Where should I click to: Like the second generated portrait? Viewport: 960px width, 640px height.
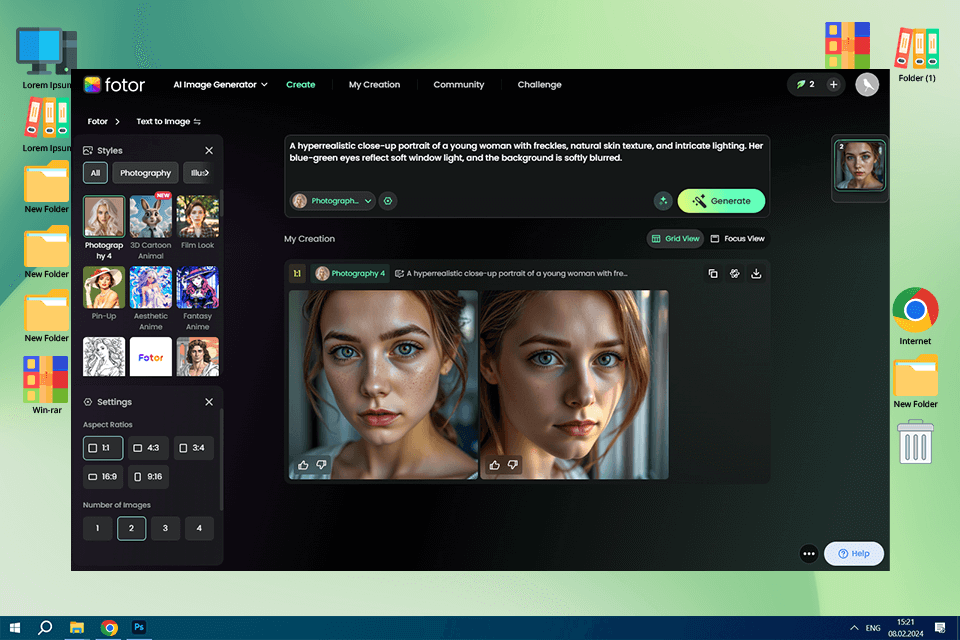click(x=495, y=465)
